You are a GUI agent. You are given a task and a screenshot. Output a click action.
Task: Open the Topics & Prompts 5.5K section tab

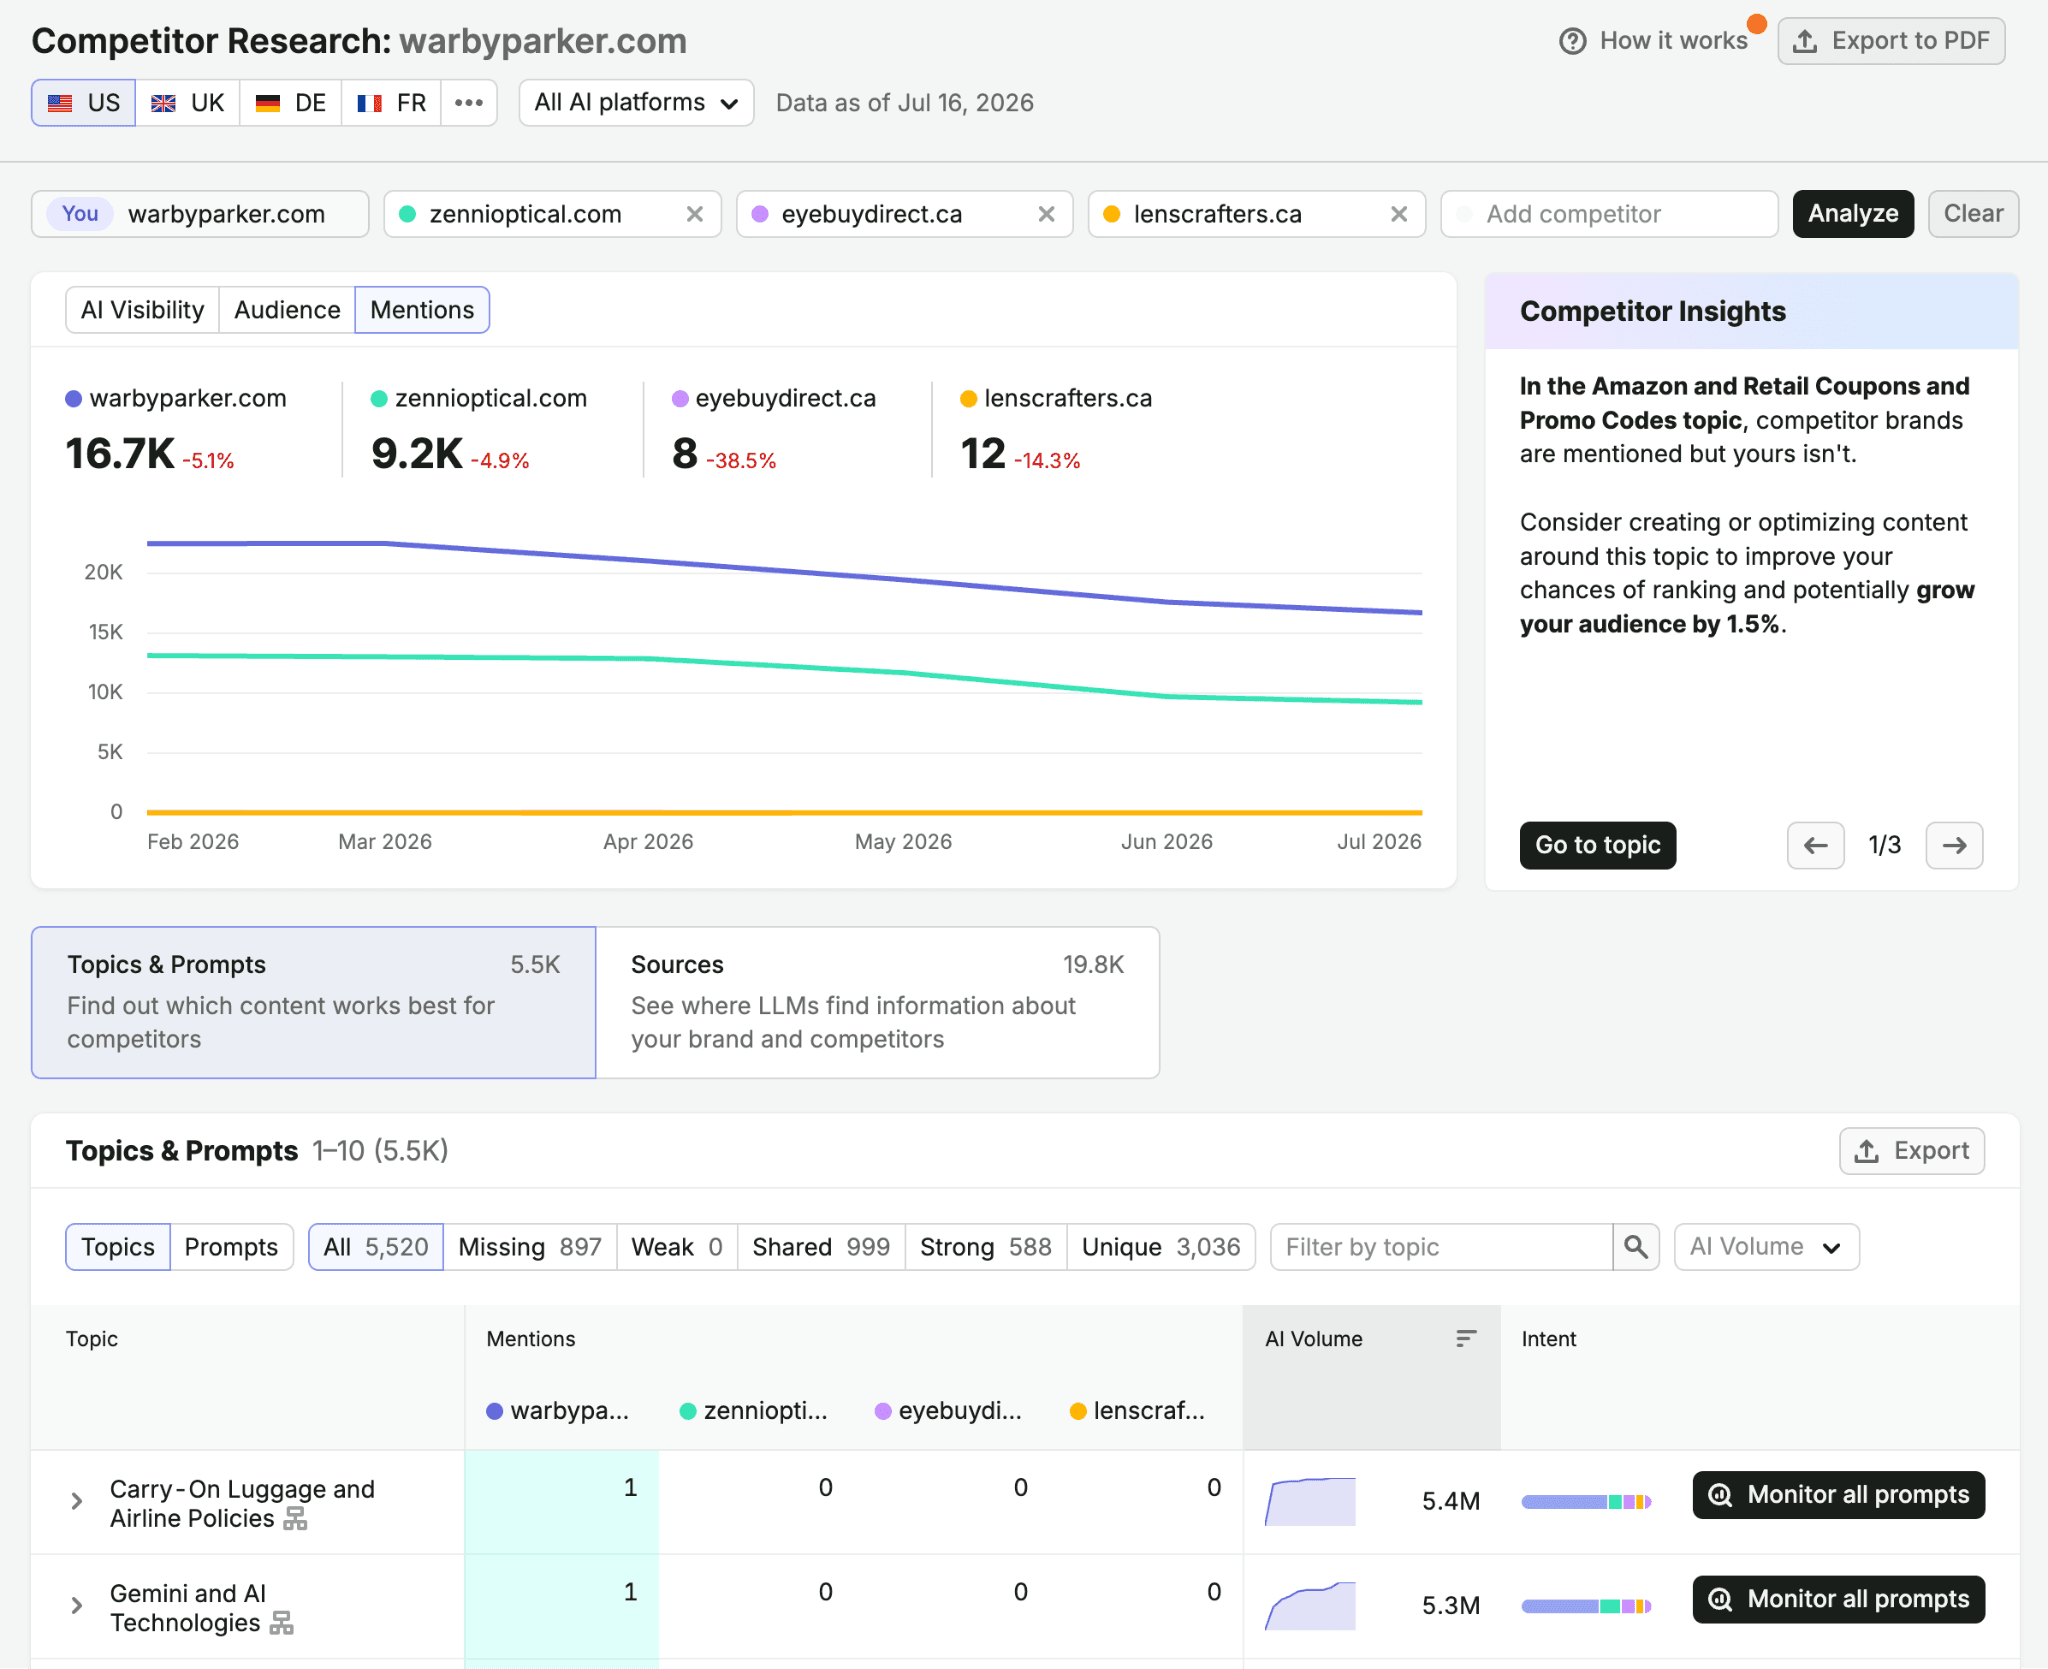click(314, 1002)
